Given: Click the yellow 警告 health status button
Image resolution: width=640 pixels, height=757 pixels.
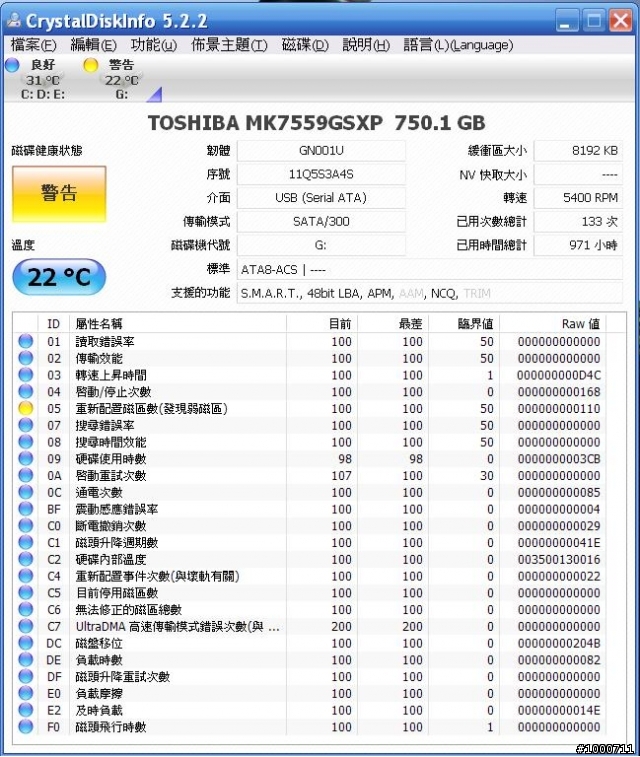Looking at the screenshot, I should point(59,194).
